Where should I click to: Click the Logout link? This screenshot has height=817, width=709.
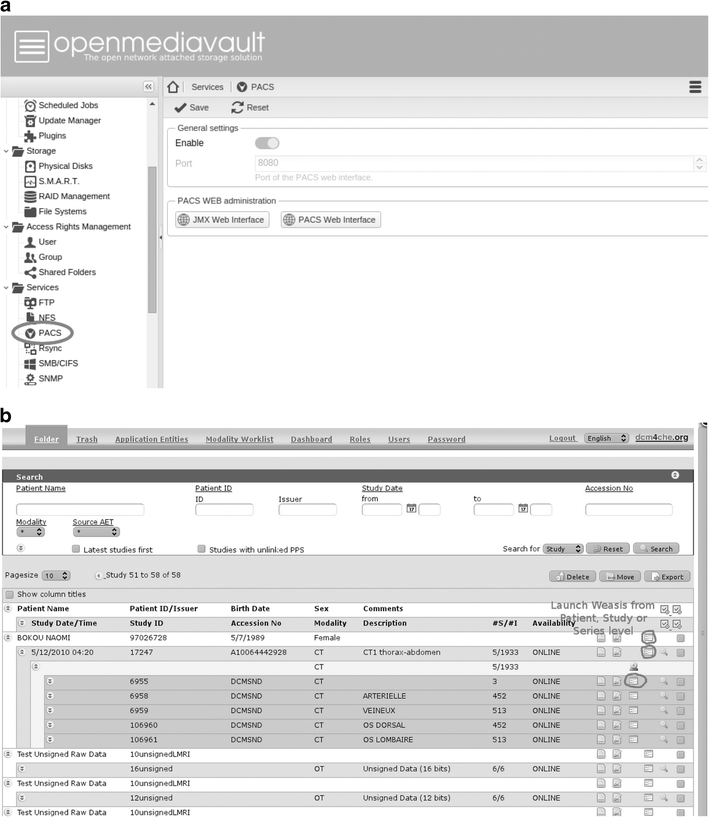pyautogui.click(x=563, y=438)
